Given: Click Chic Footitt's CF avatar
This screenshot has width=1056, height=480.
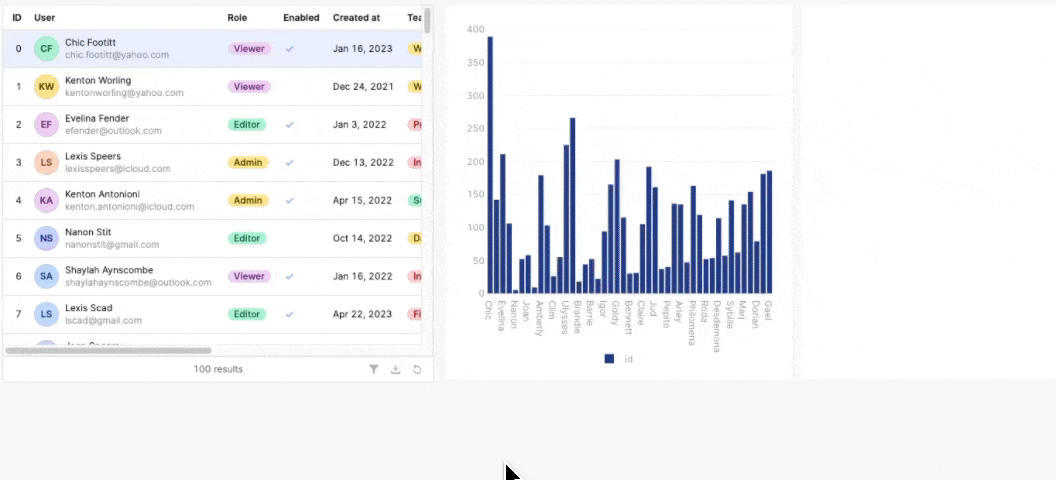Looking at the screenshot, I should pos(46,49).
